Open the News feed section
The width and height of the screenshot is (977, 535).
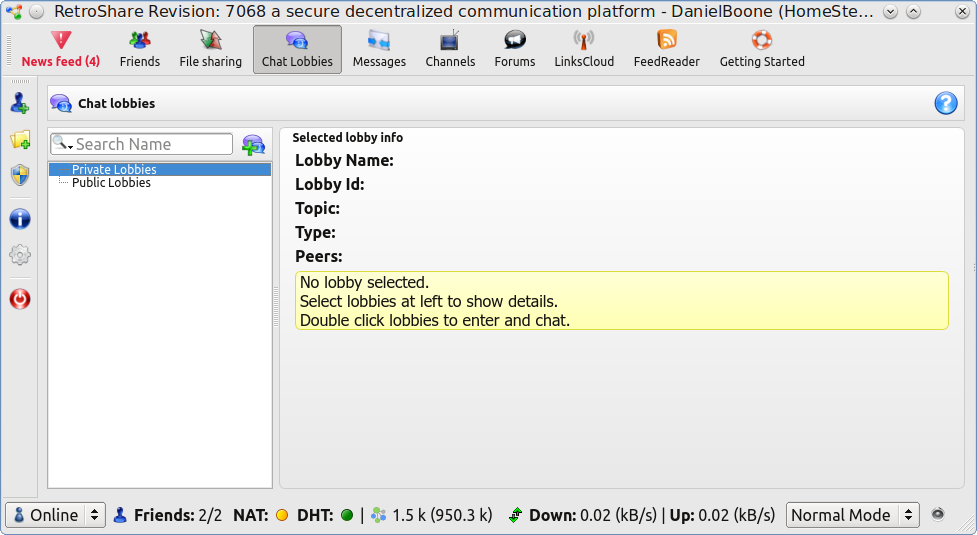61,49
